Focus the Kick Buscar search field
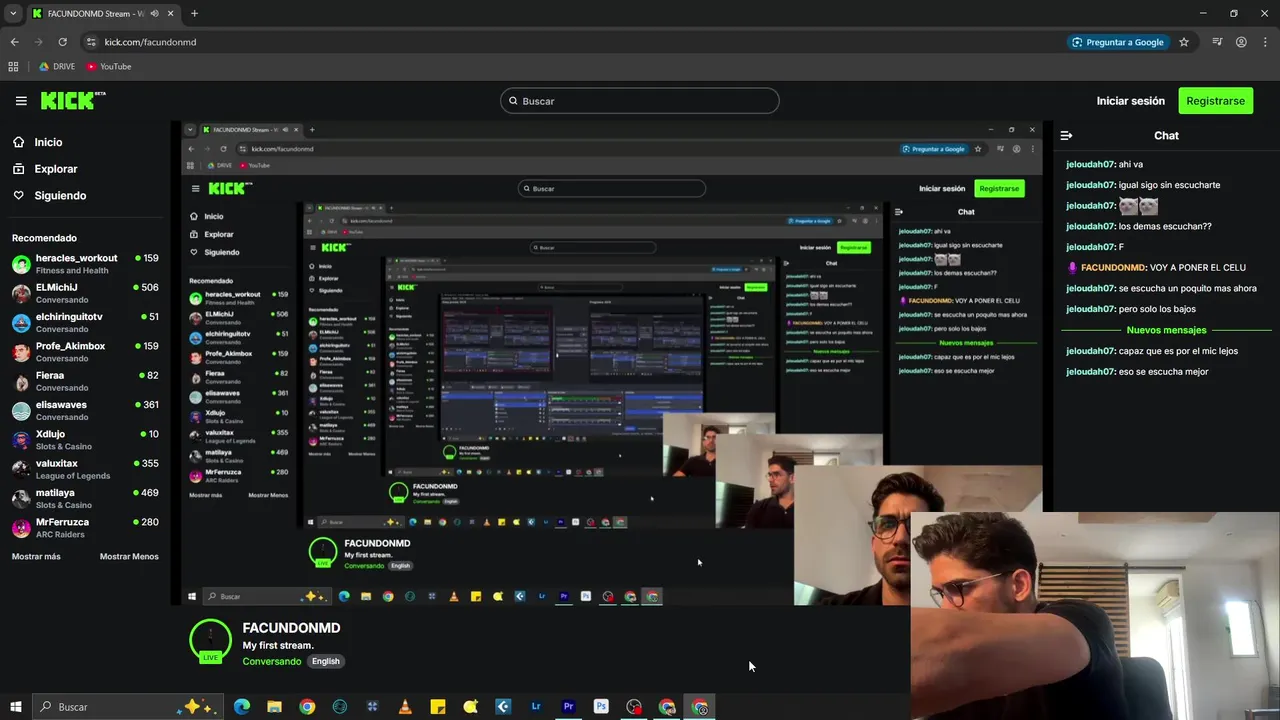 pos(640,101)
